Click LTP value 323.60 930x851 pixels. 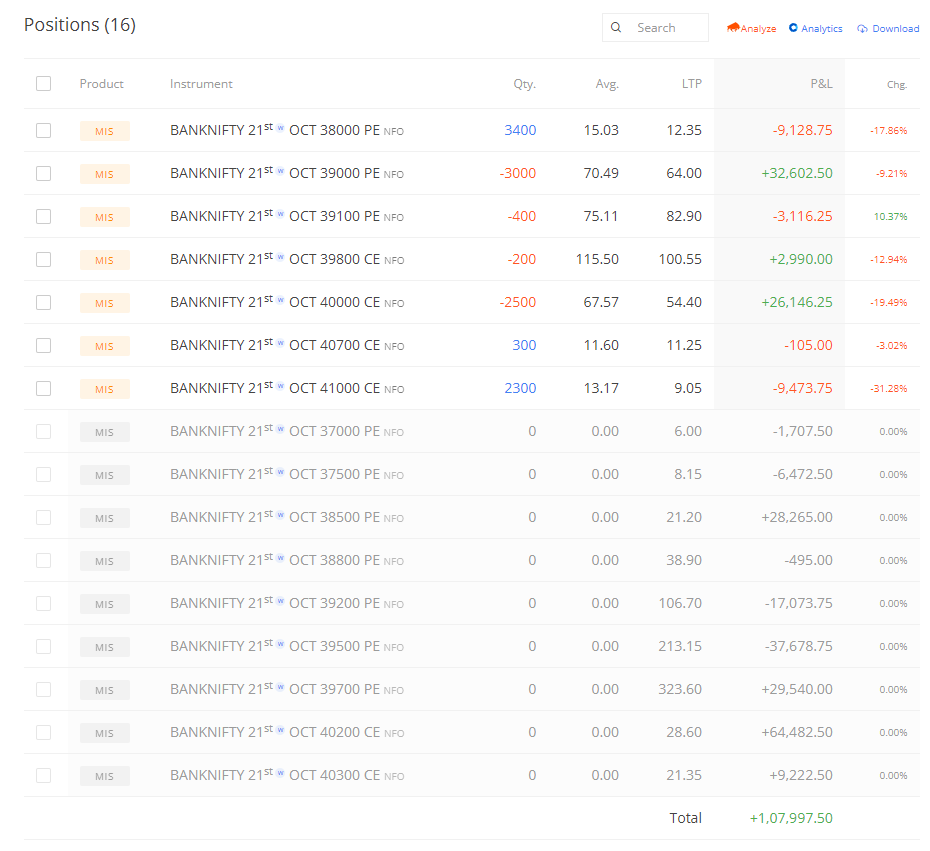point(680,689)
